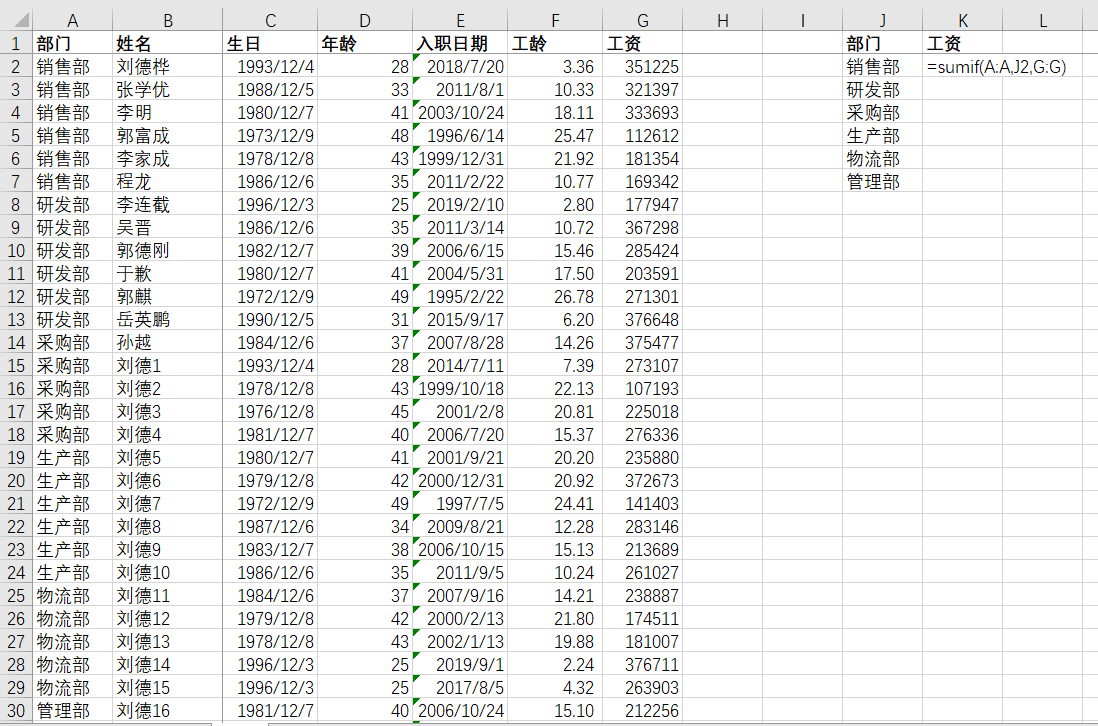The width and height of the screenshot is (1098, 726).
Task: Click the 工龄 header cell
Action: click(529, 44)
